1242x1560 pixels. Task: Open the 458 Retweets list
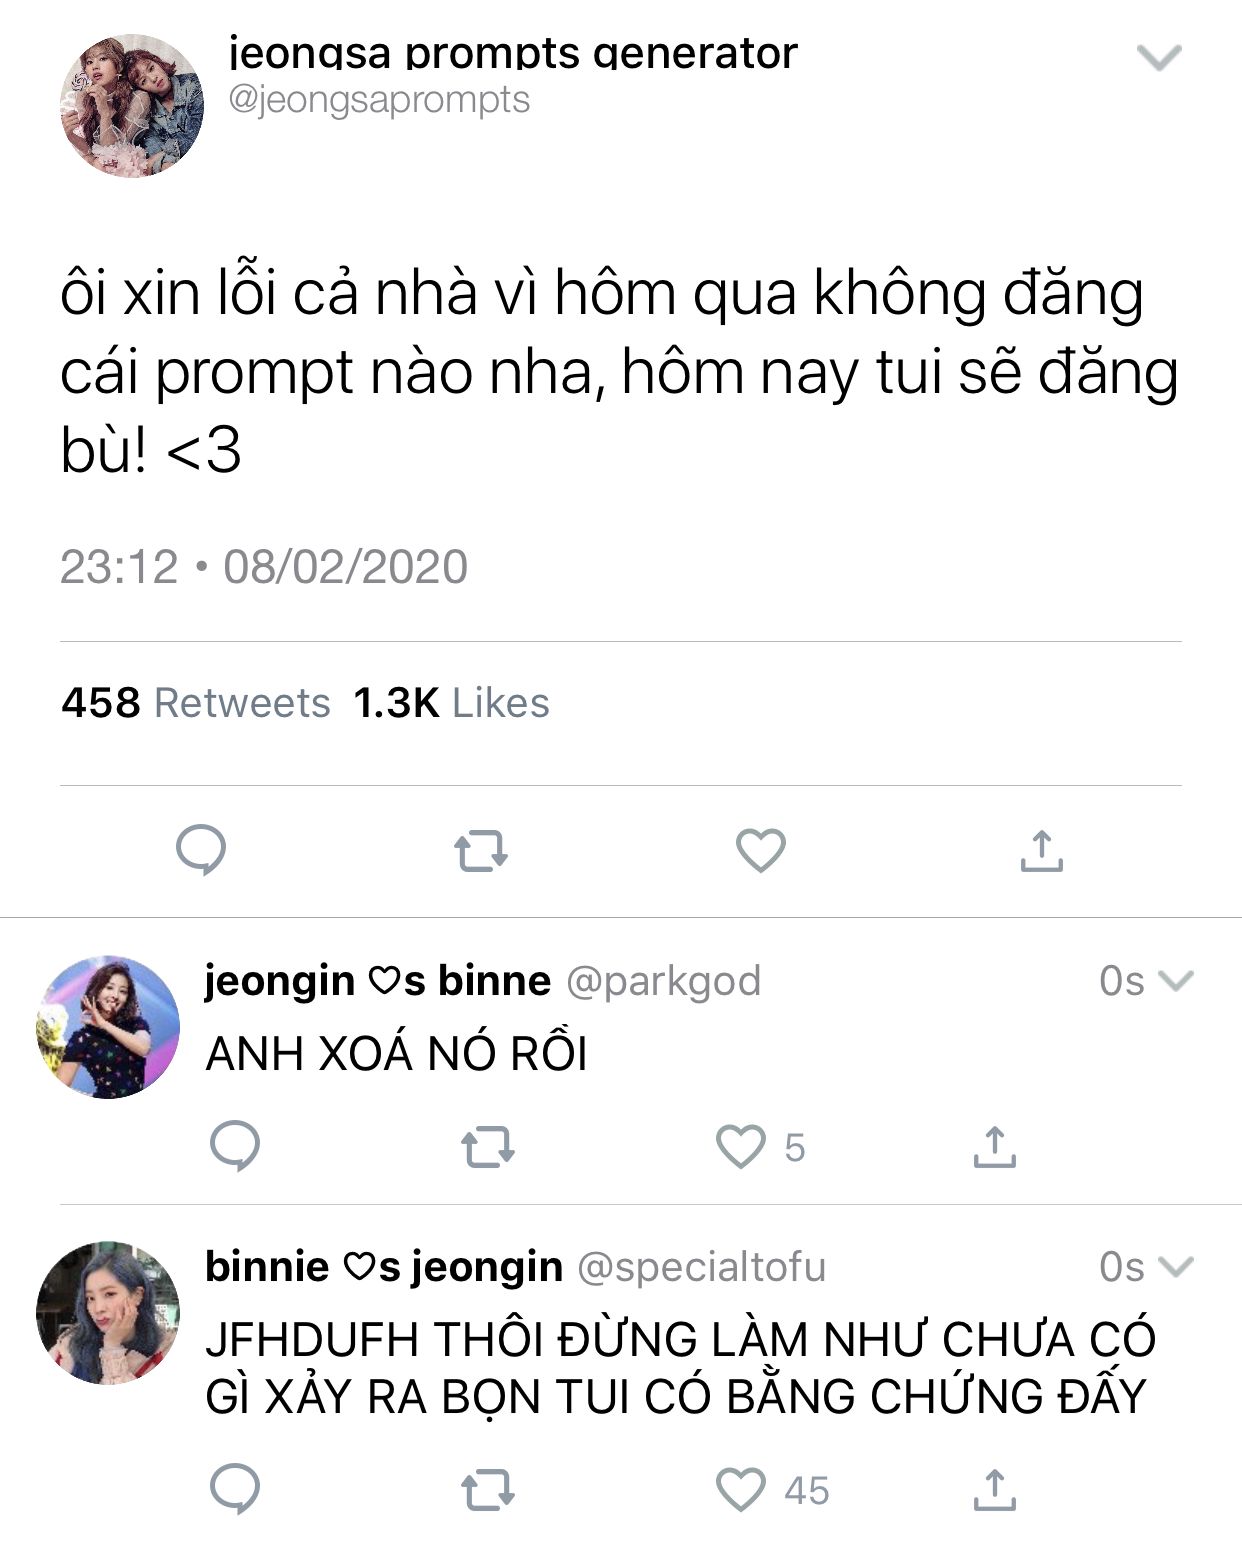[x=196, y=703]
